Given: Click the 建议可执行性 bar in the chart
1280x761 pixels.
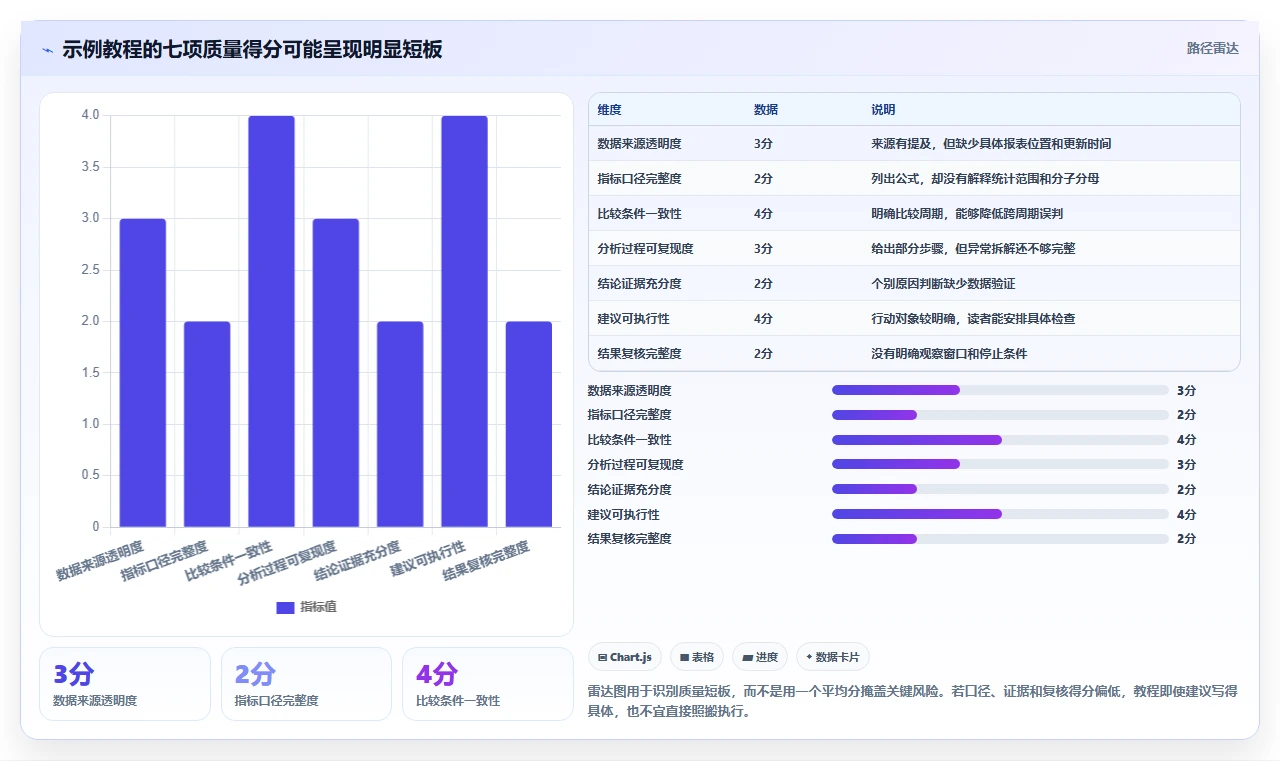Looking at the screenshot, I should [x=464, y=321].
